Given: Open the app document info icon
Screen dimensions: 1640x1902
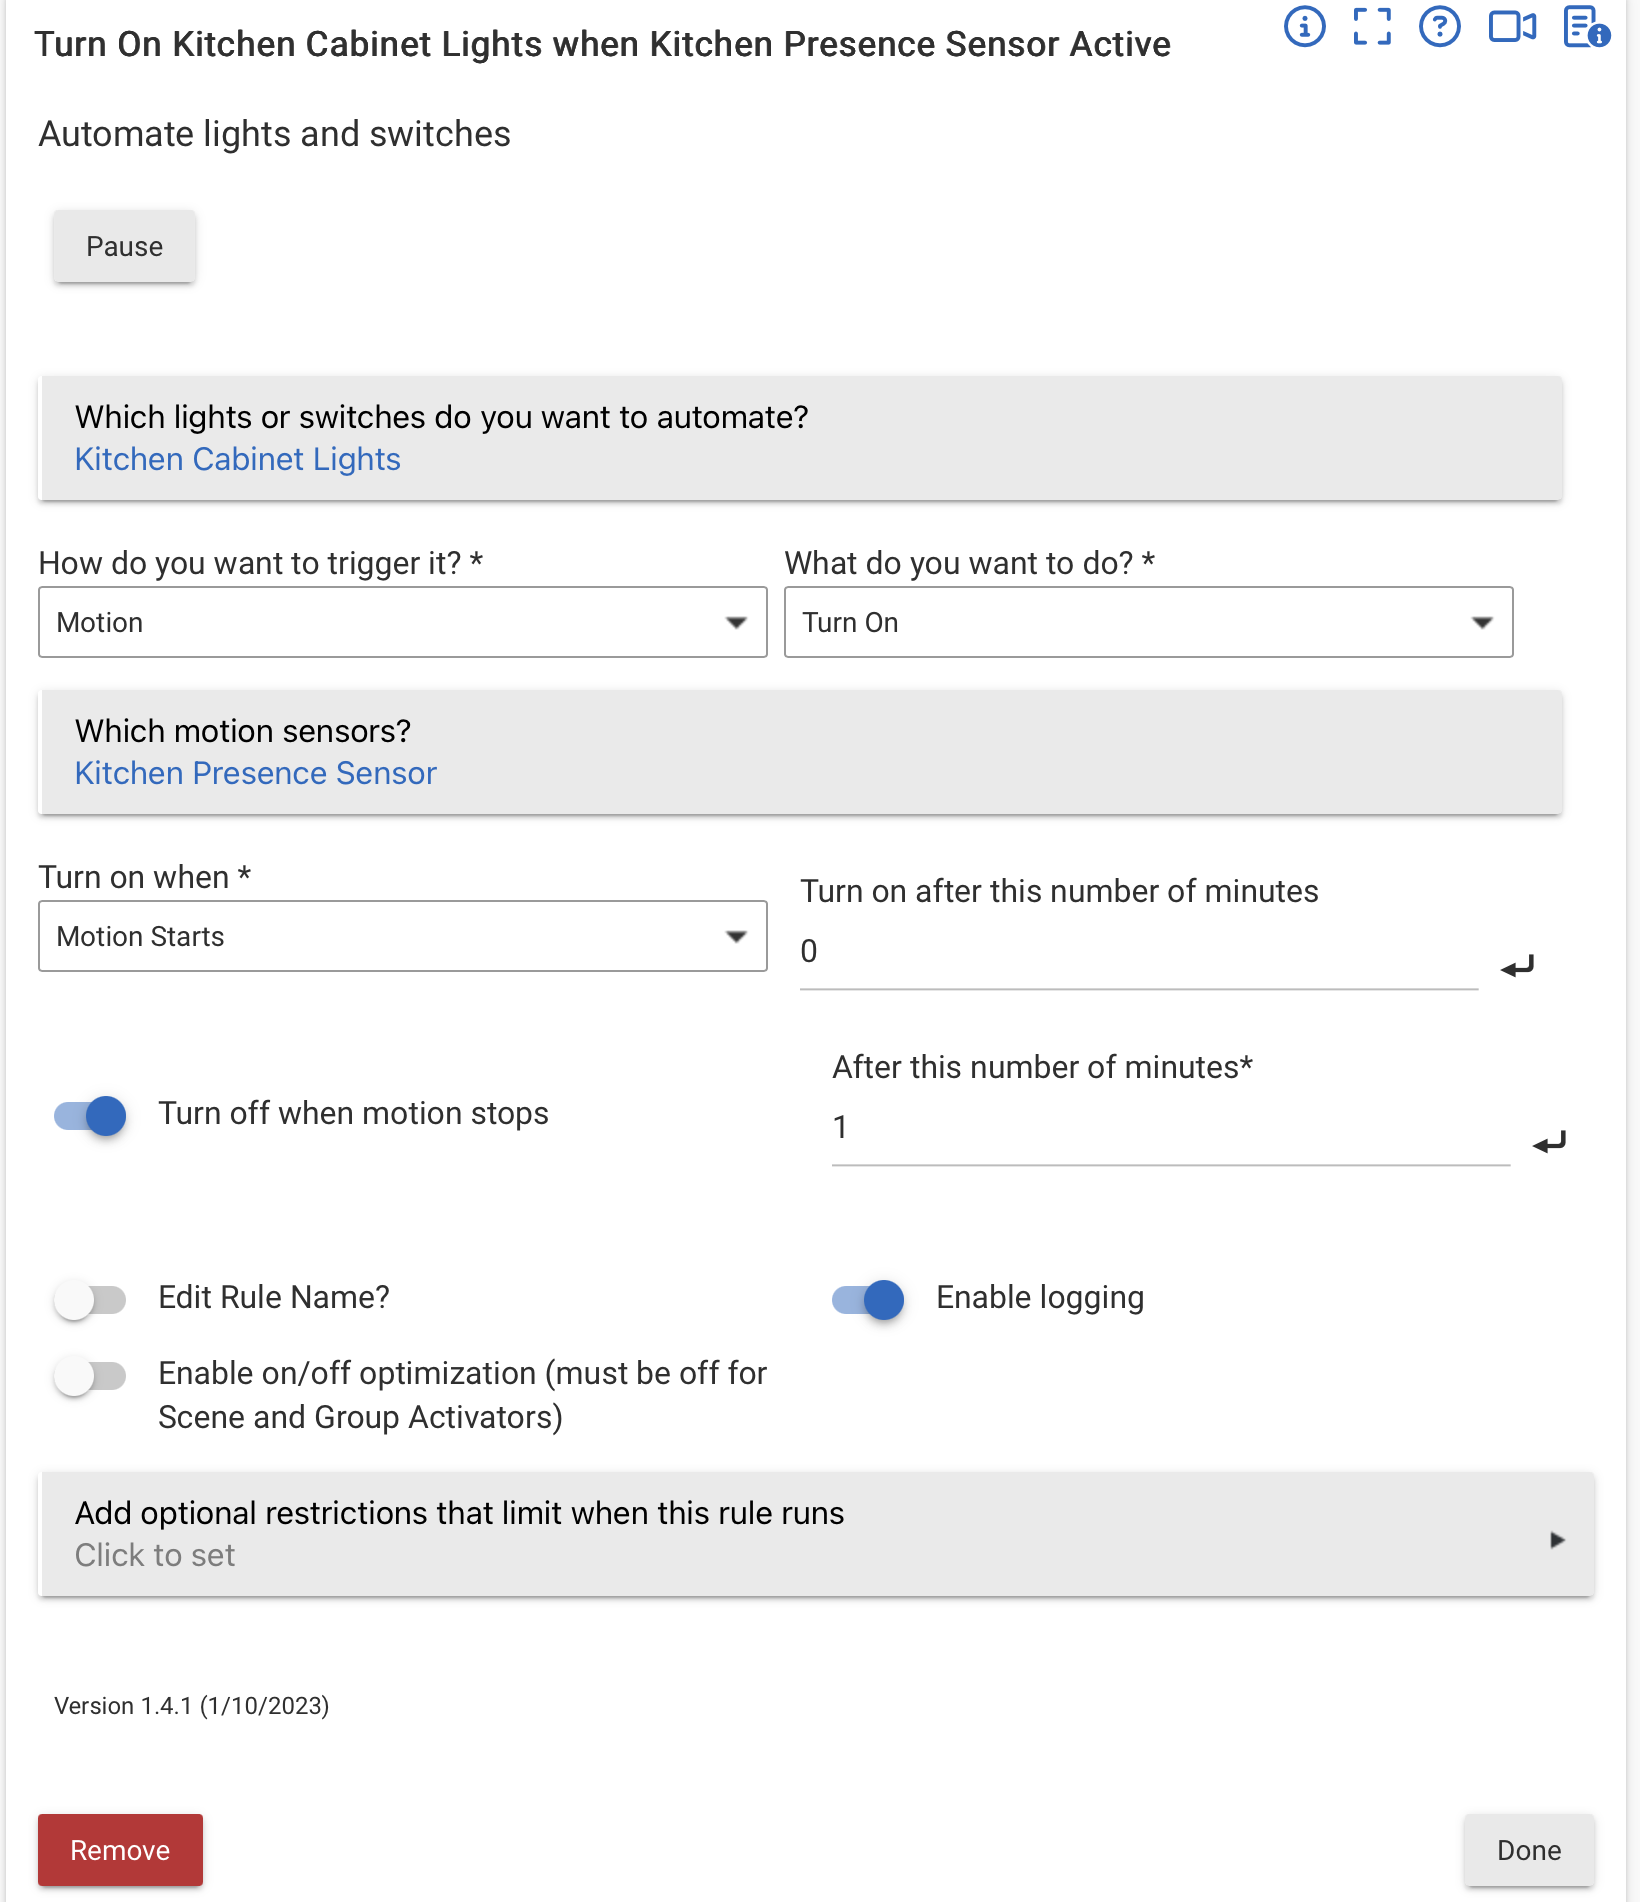Looking at the screenshot, I should tap(1585, 27).
